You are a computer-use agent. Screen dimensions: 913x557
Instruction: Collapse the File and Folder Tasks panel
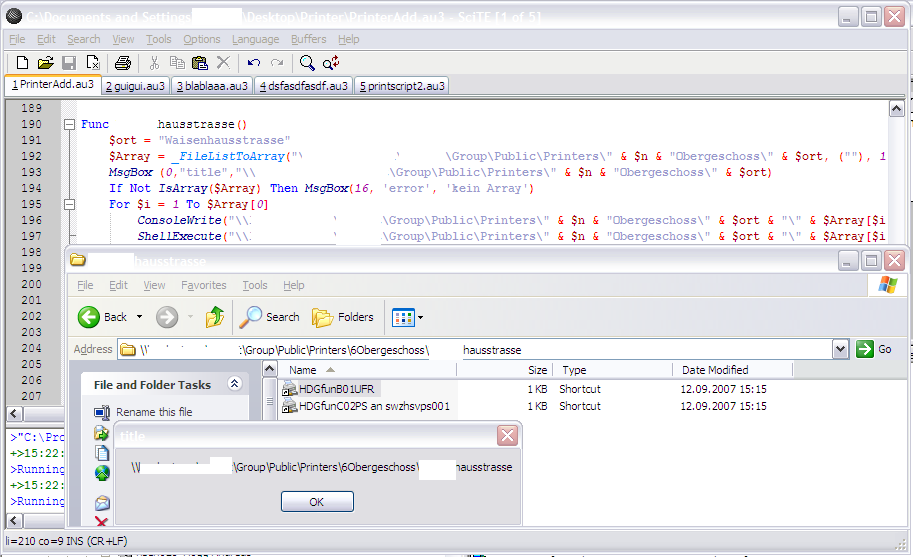click(235, 384)
